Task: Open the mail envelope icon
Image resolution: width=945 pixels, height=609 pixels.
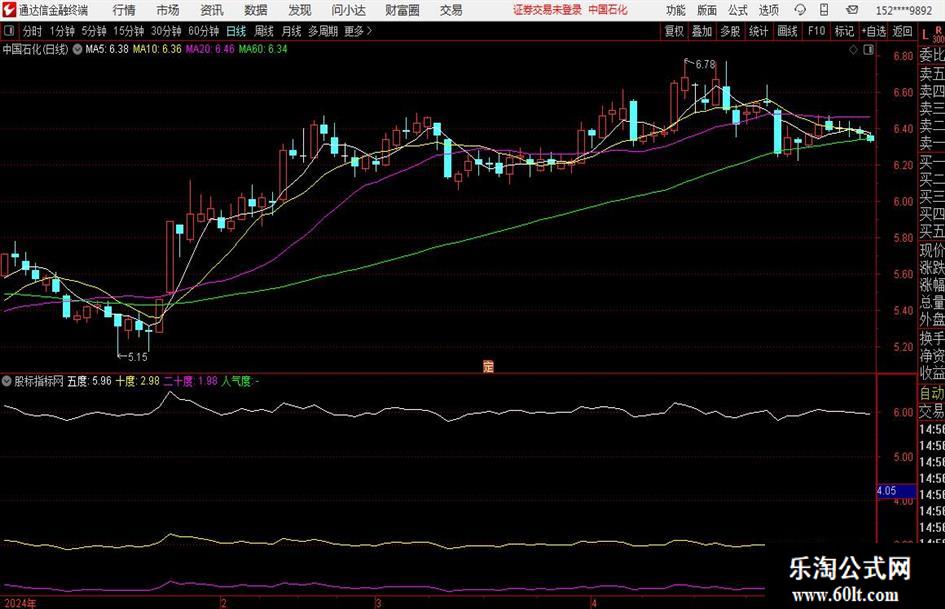Action: tap(852, 10)
